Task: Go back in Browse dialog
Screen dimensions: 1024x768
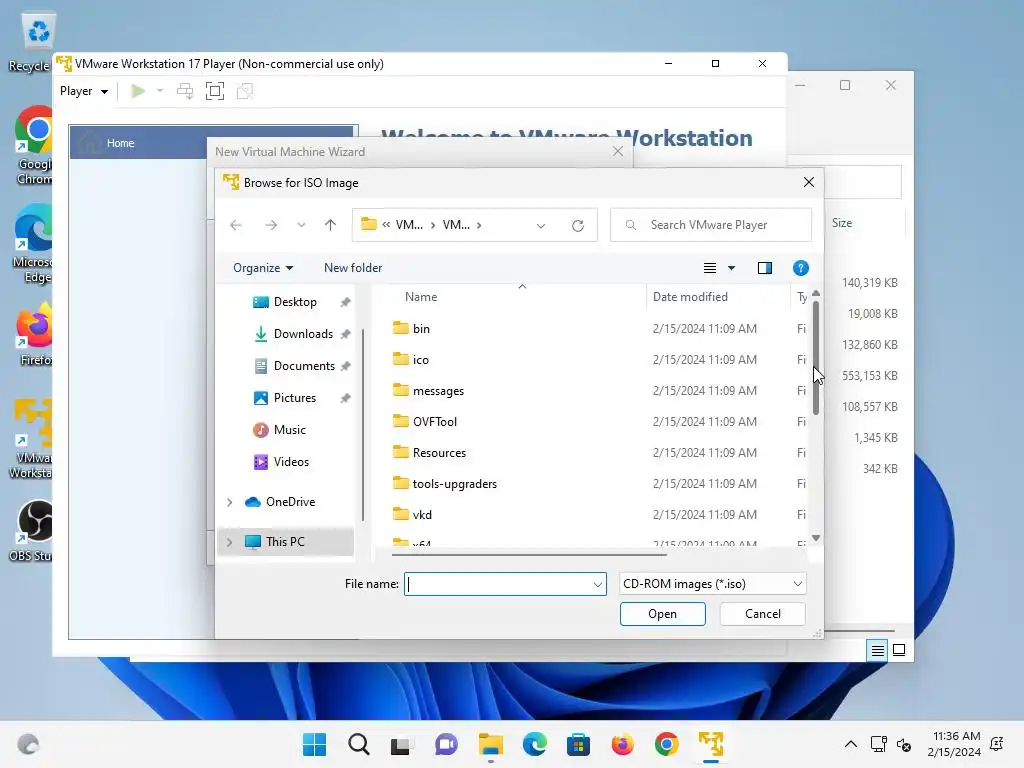Action: click(236, 225)
